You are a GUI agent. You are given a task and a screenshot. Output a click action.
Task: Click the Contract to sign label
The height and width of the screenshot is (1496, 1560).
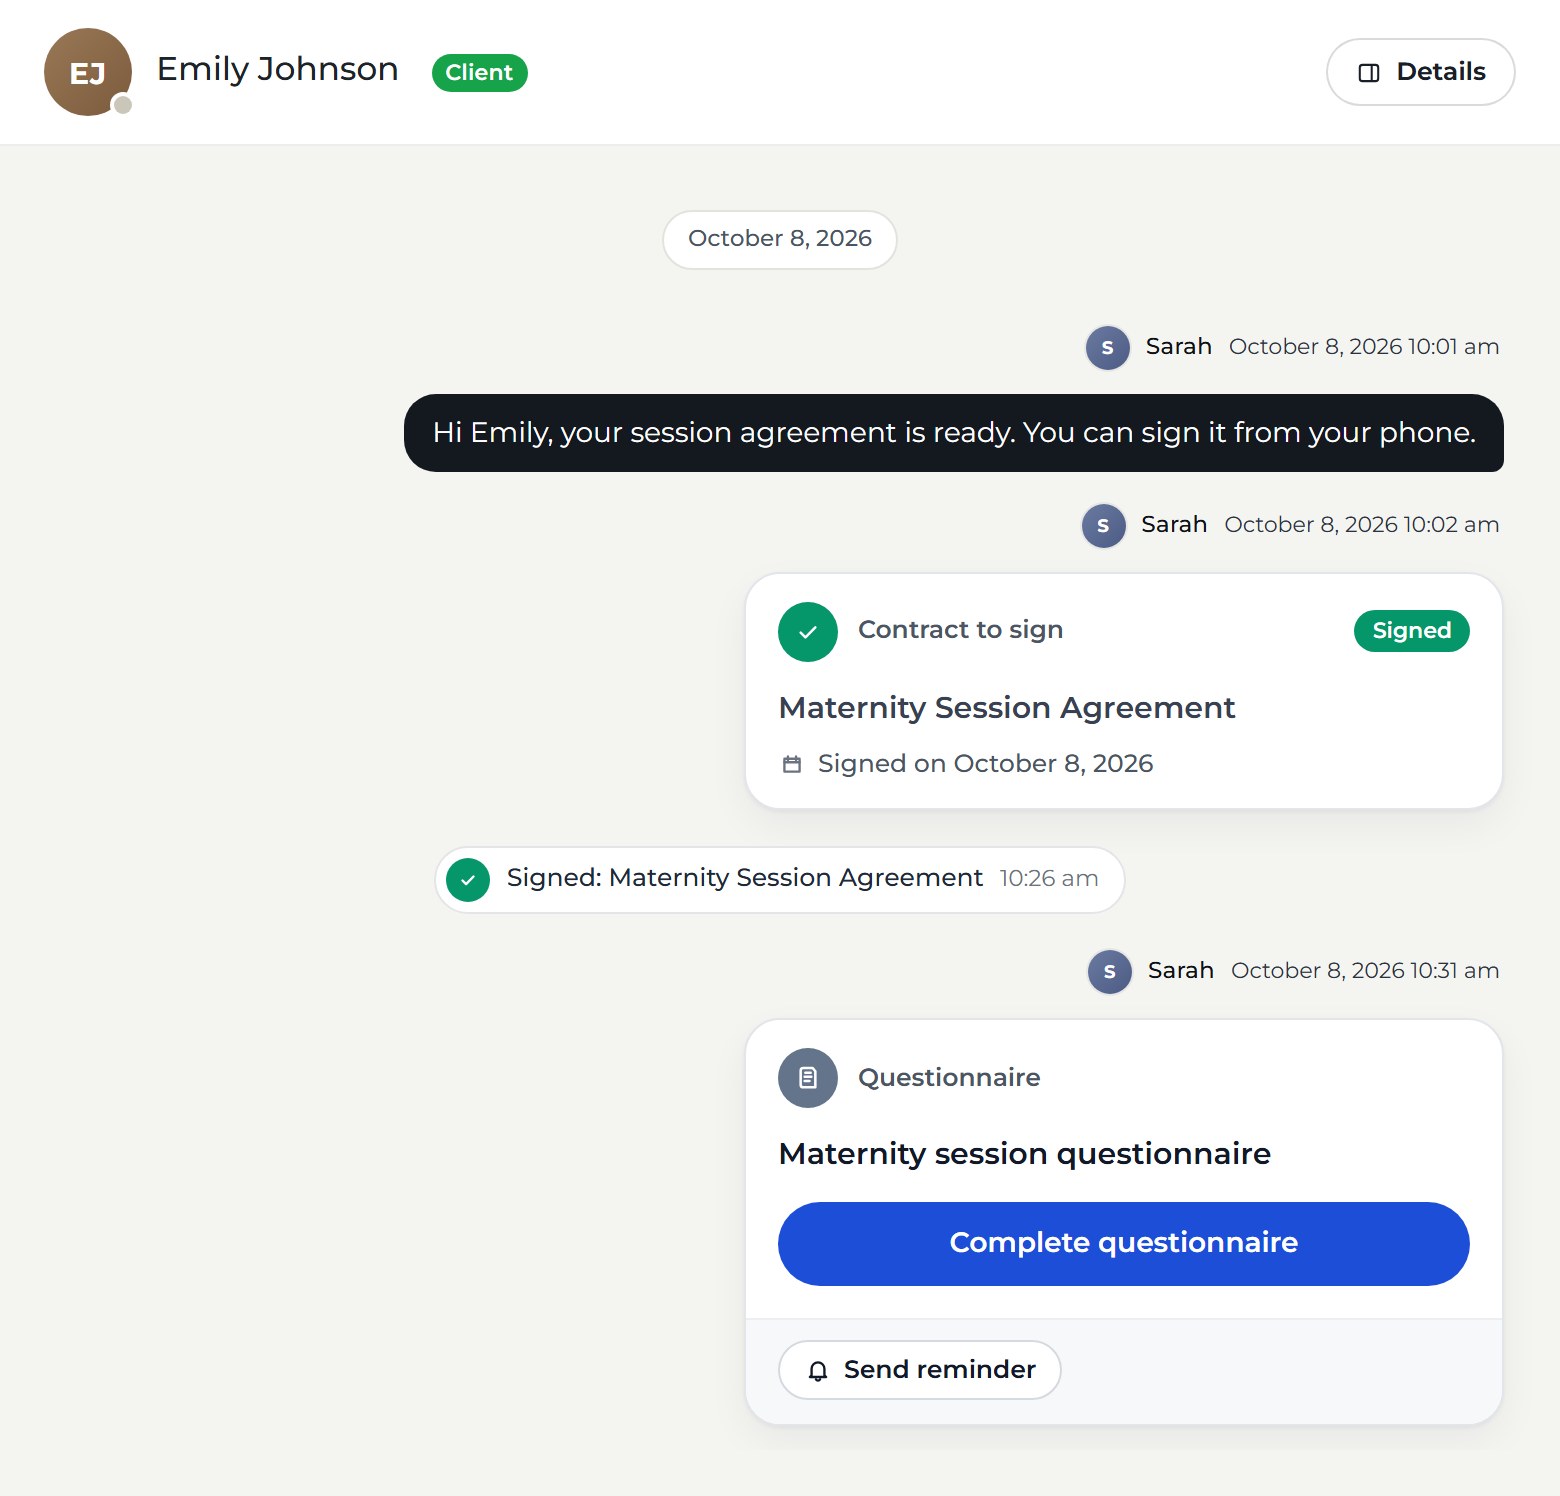[x=960, y=630]
